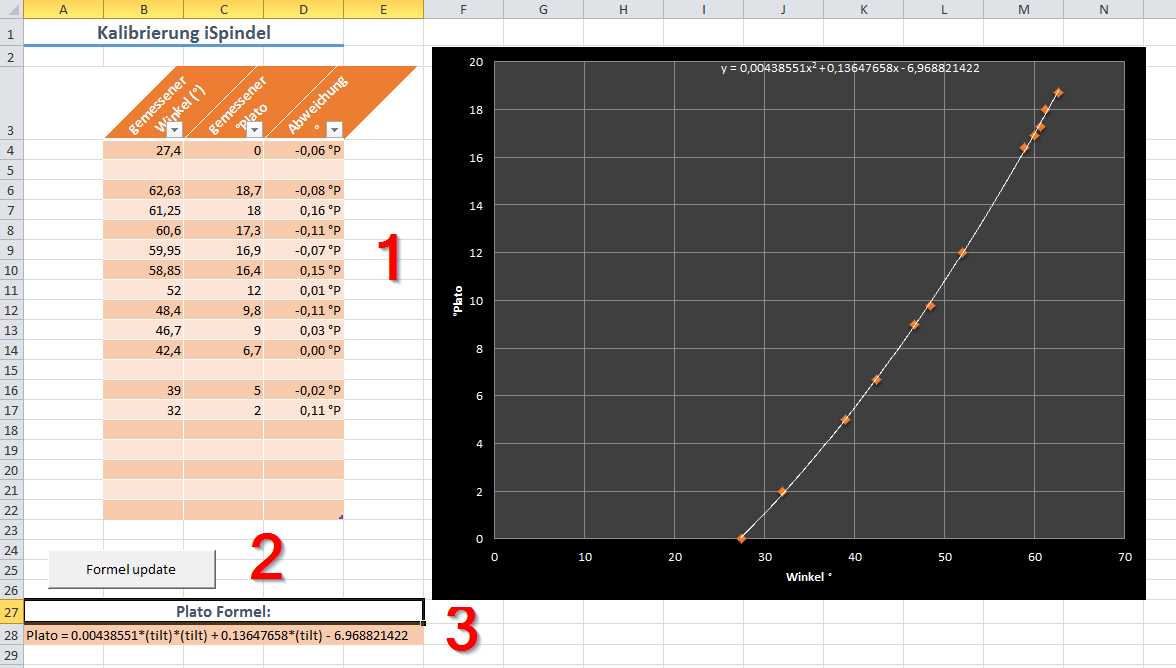Click table resize handle at row 22 corner

341,517
